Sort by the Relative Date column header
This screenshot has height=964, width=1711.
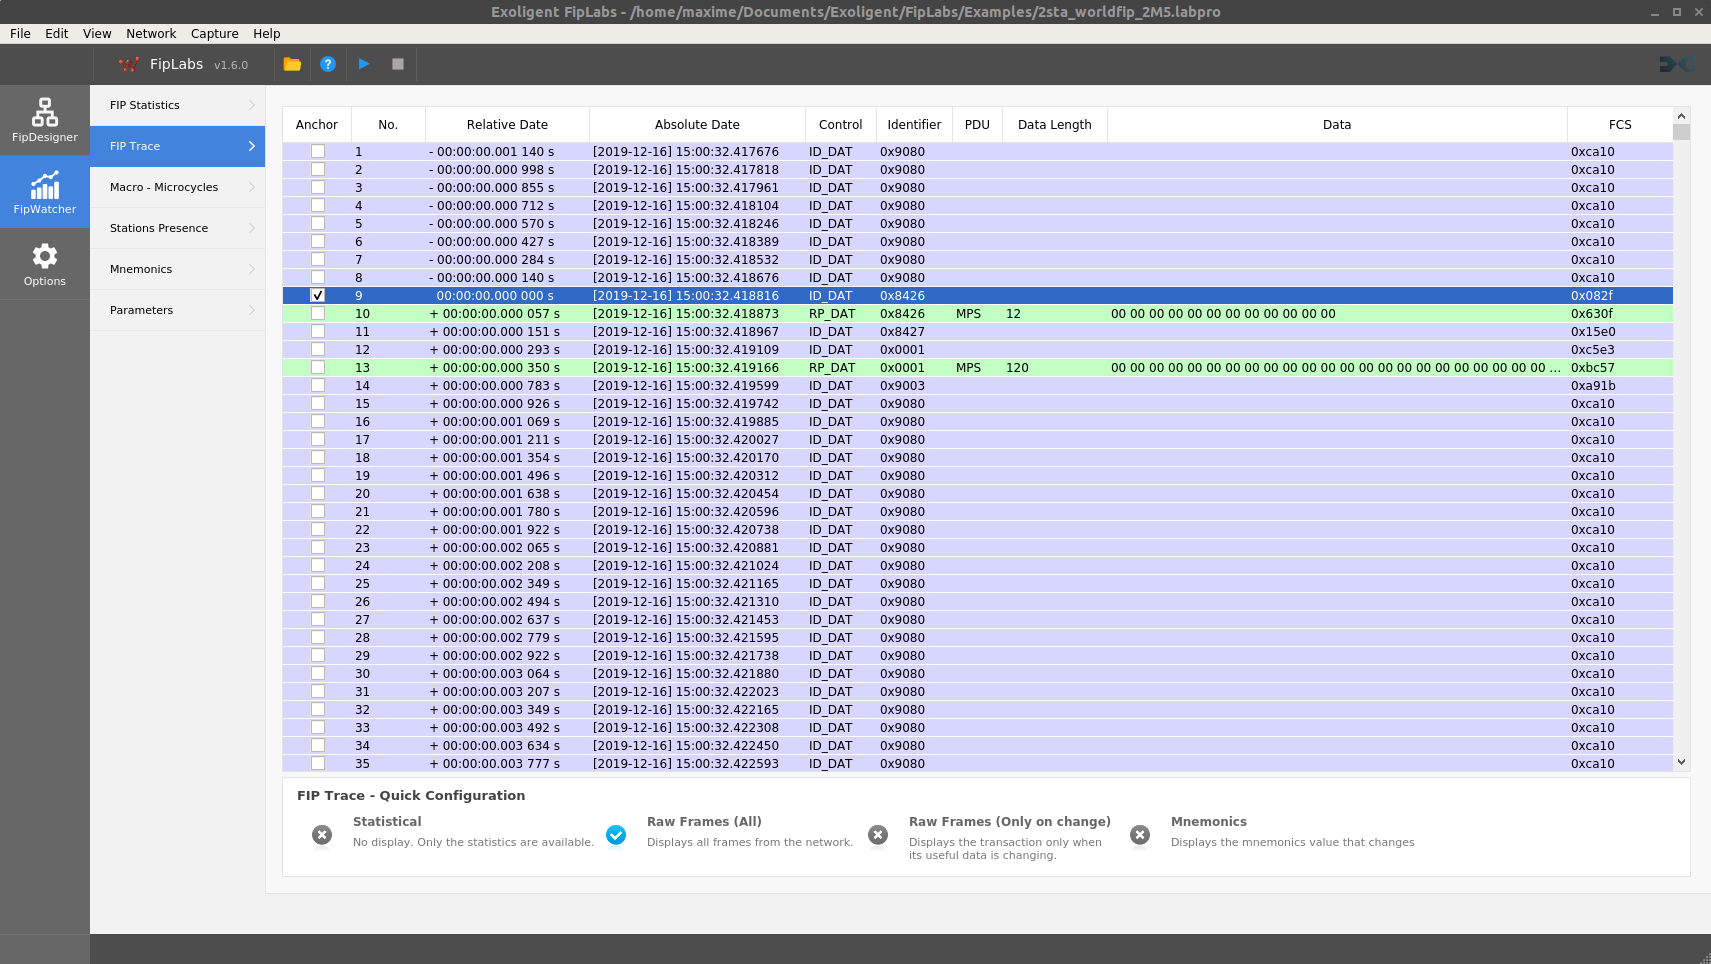pos(507,125)
